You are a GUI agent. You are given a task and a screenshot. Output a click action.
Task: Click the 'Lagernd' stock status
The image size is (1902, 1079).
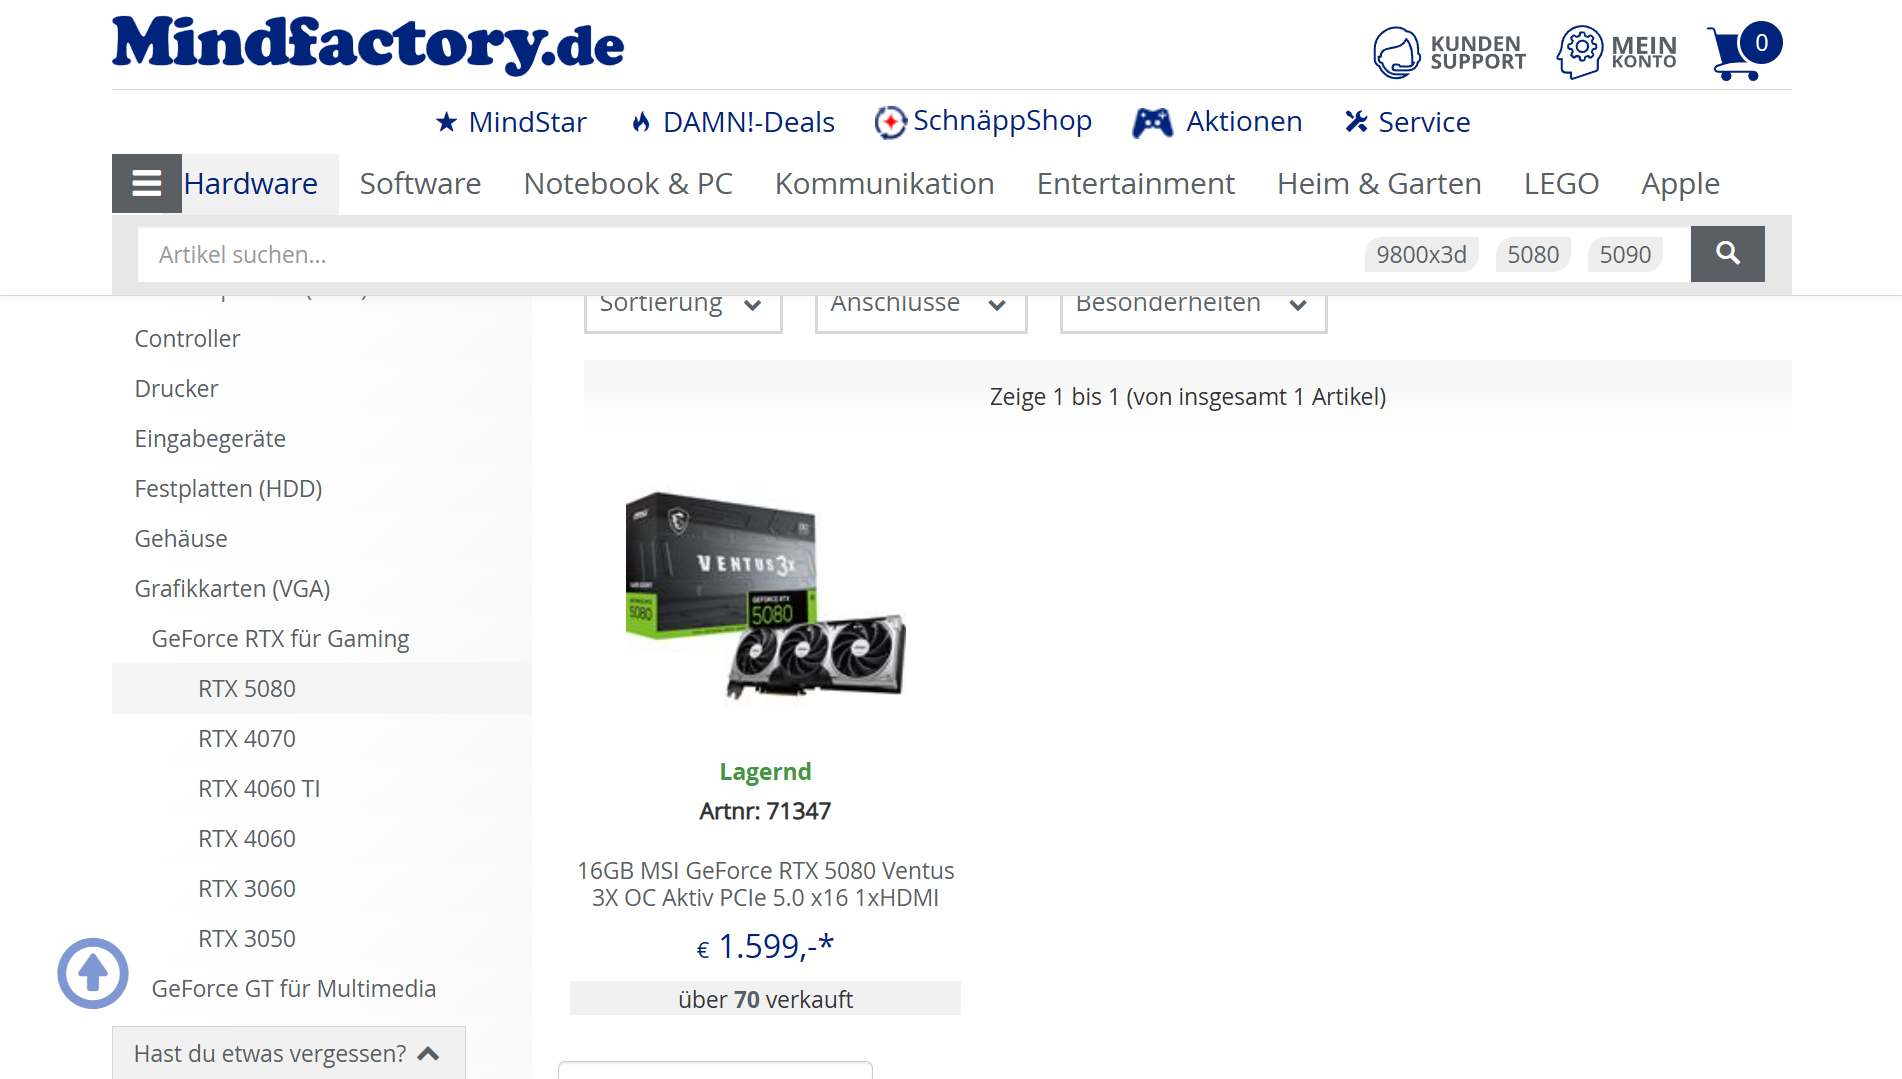pos(765,771)
